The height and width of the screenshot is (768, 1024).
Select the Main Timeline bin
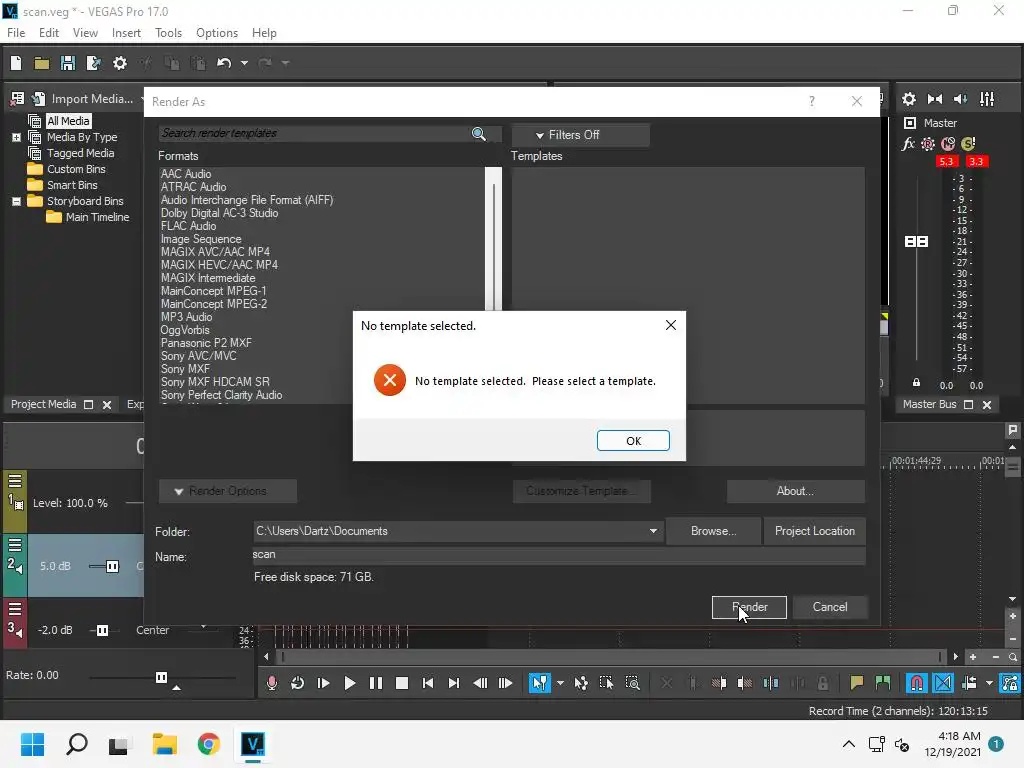click(97, 217)
